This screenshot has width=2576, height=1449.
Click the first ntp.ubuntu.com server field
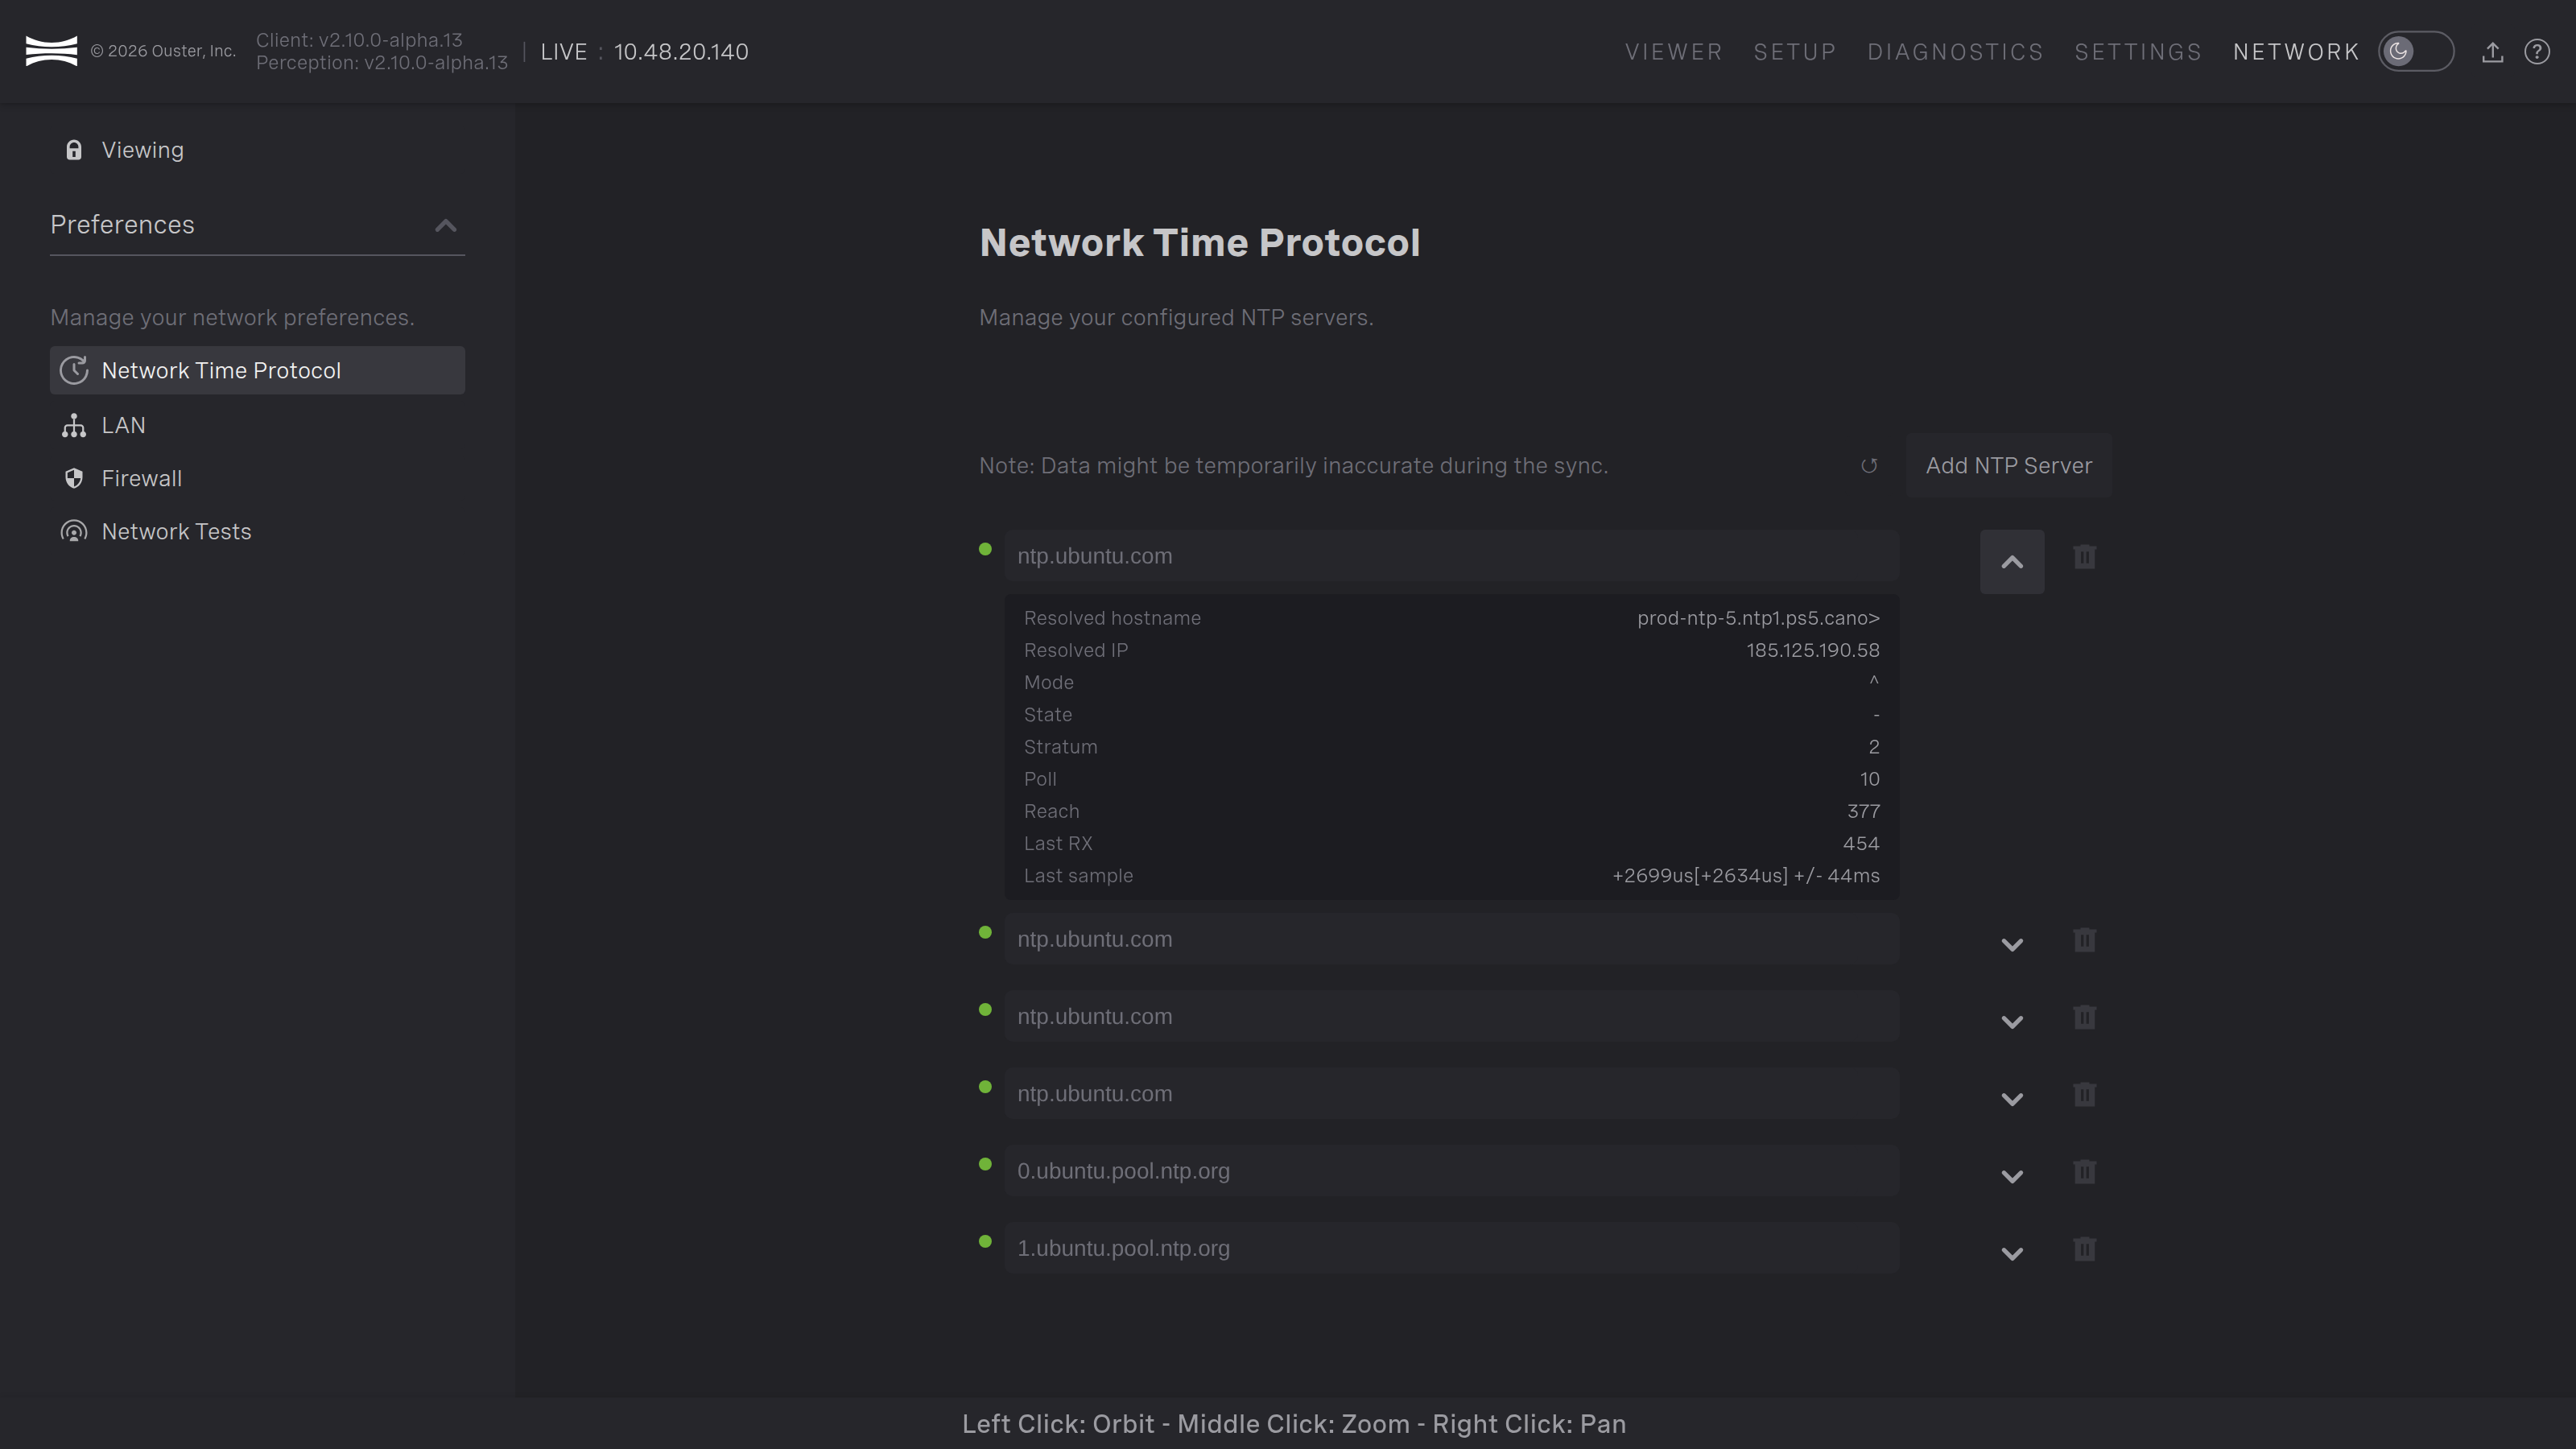point(1451,556)
